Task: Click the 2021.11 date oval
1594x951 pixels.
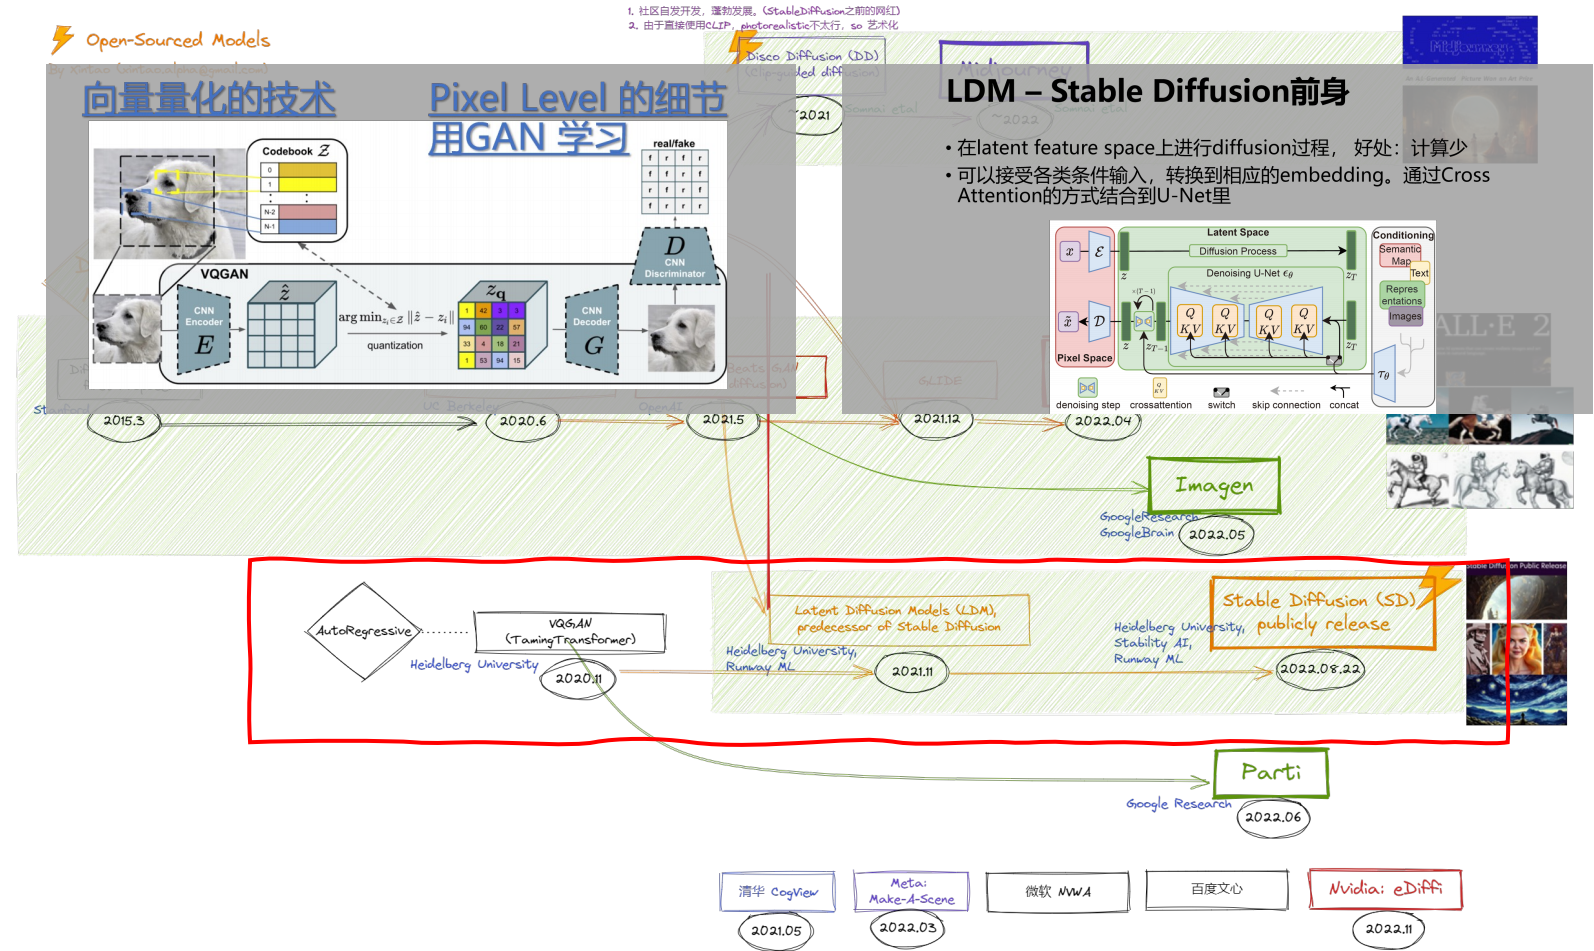Action: 912,672
